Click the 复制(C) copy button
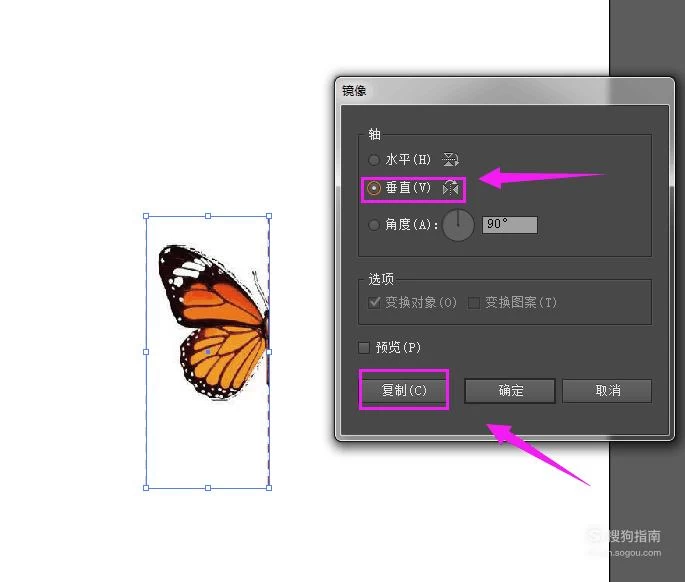The height and width of the screenshot is (582, 685). coord(404,390)
